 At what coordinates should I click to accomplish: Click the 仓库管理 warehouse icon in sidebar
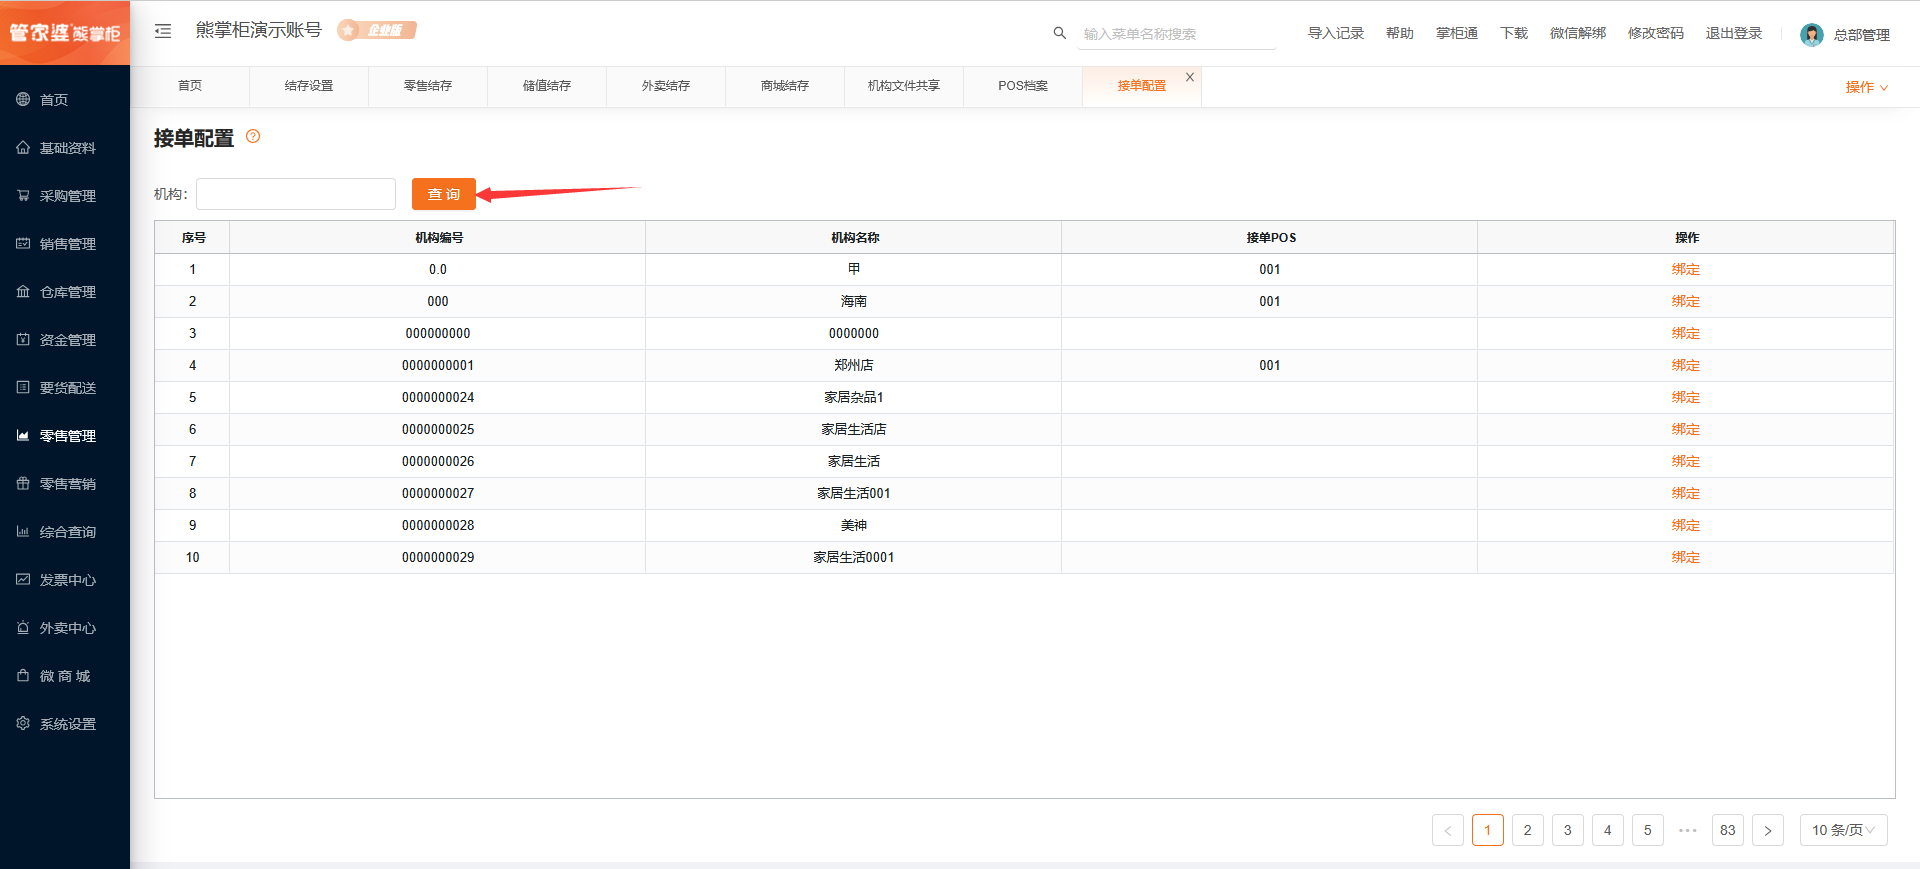[23, 291]
